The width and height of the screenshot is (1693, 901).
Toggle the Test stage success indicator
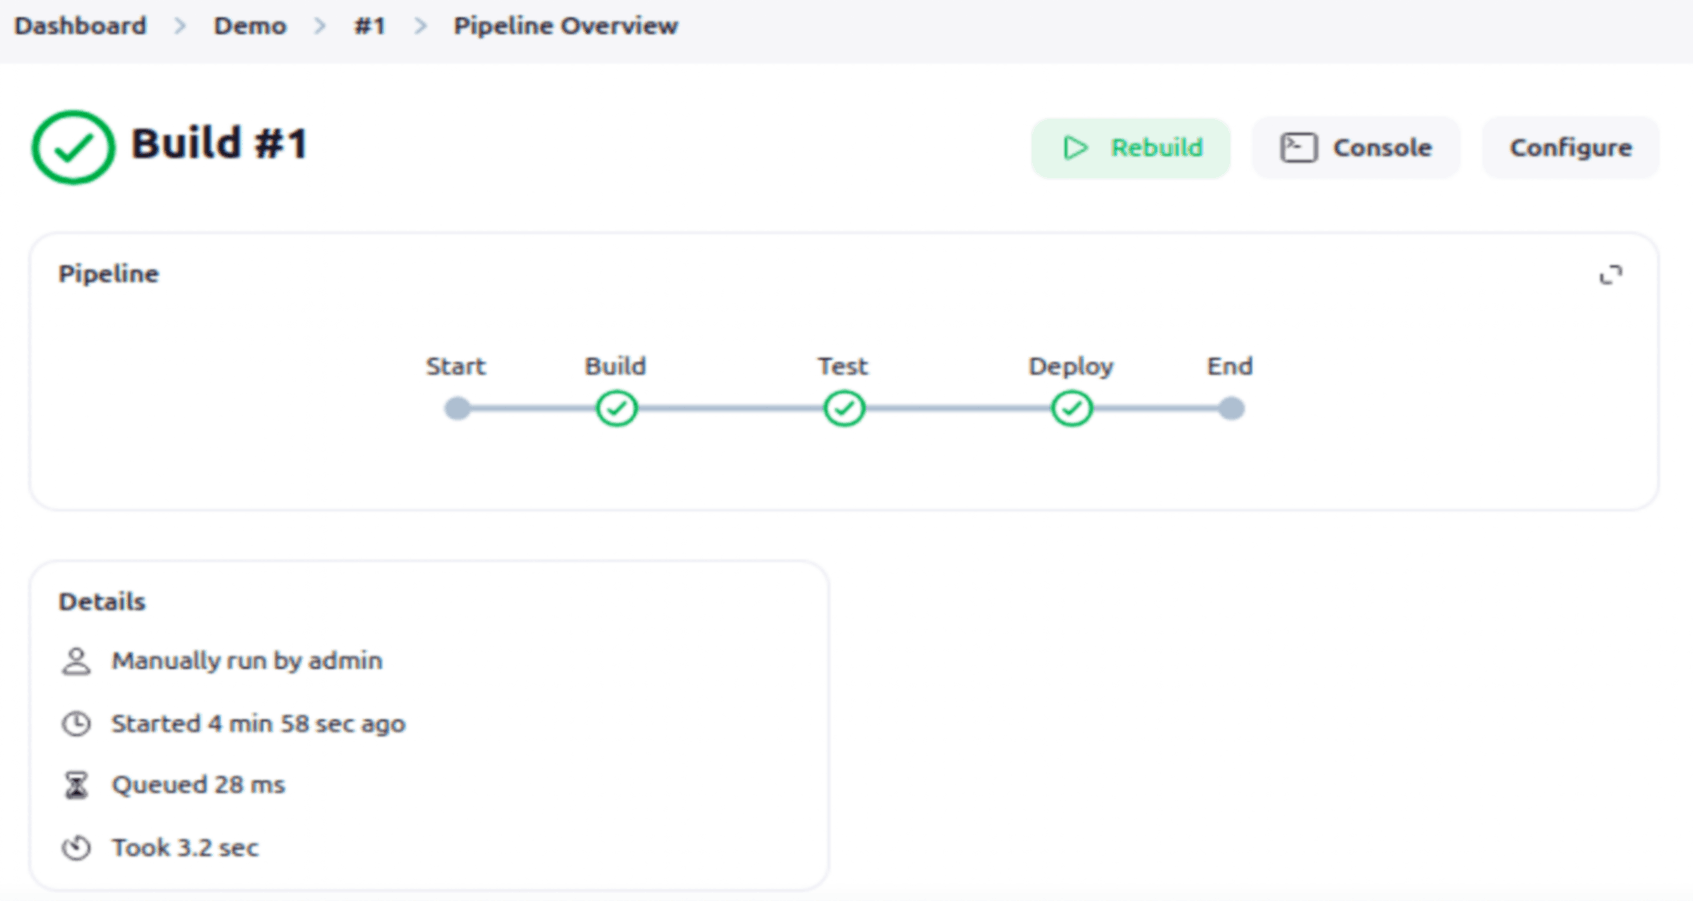[x=843, y=408]
